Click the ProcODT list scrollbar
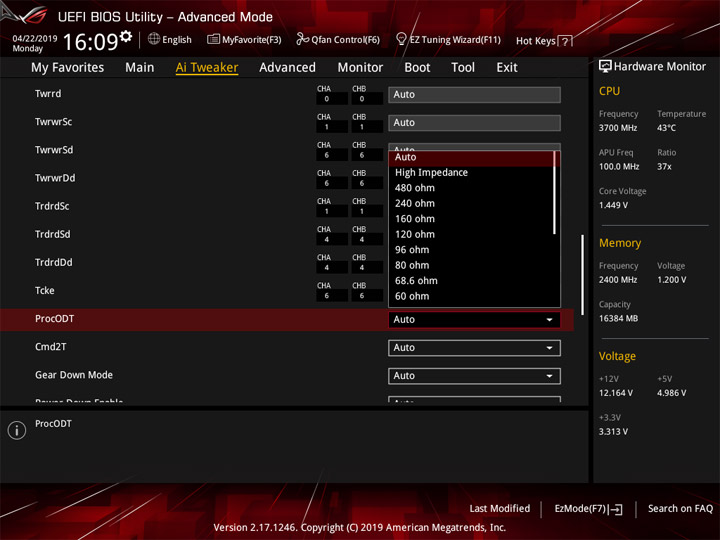This screenshot has height=540, width=720. point(555,193)
